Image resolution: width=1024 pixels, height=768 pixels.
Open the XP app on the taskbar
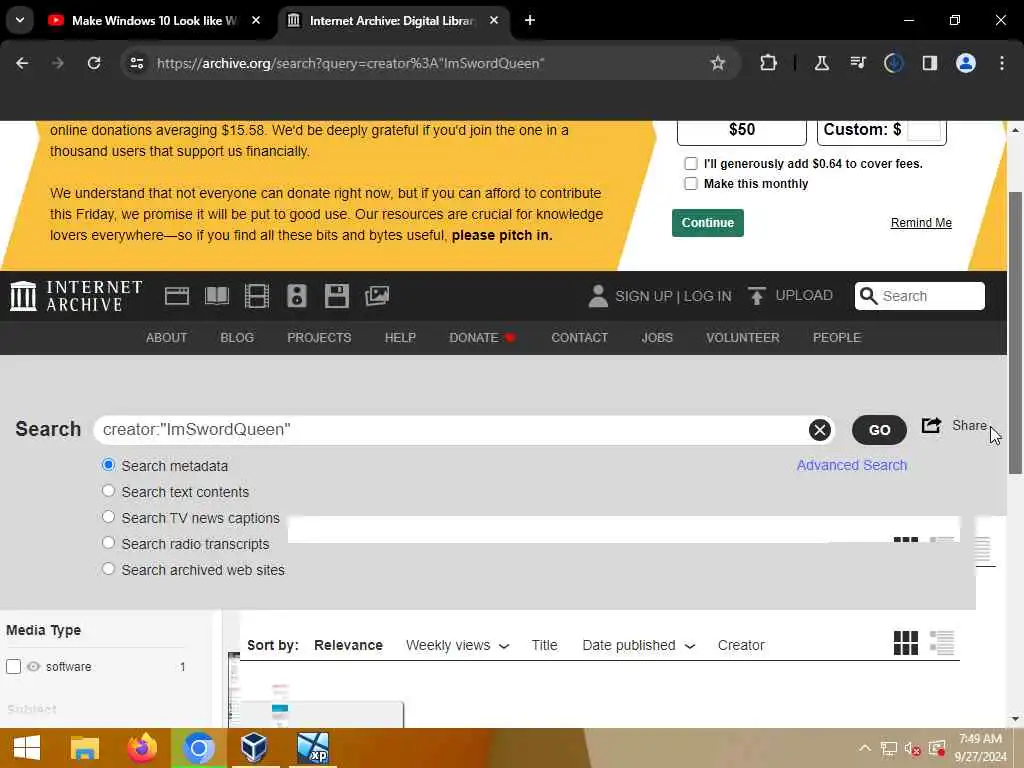pos(312,748)
